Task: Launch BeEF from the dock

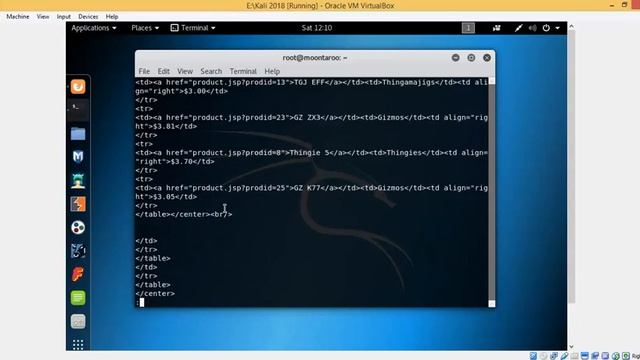Action: tap(78, 251)
